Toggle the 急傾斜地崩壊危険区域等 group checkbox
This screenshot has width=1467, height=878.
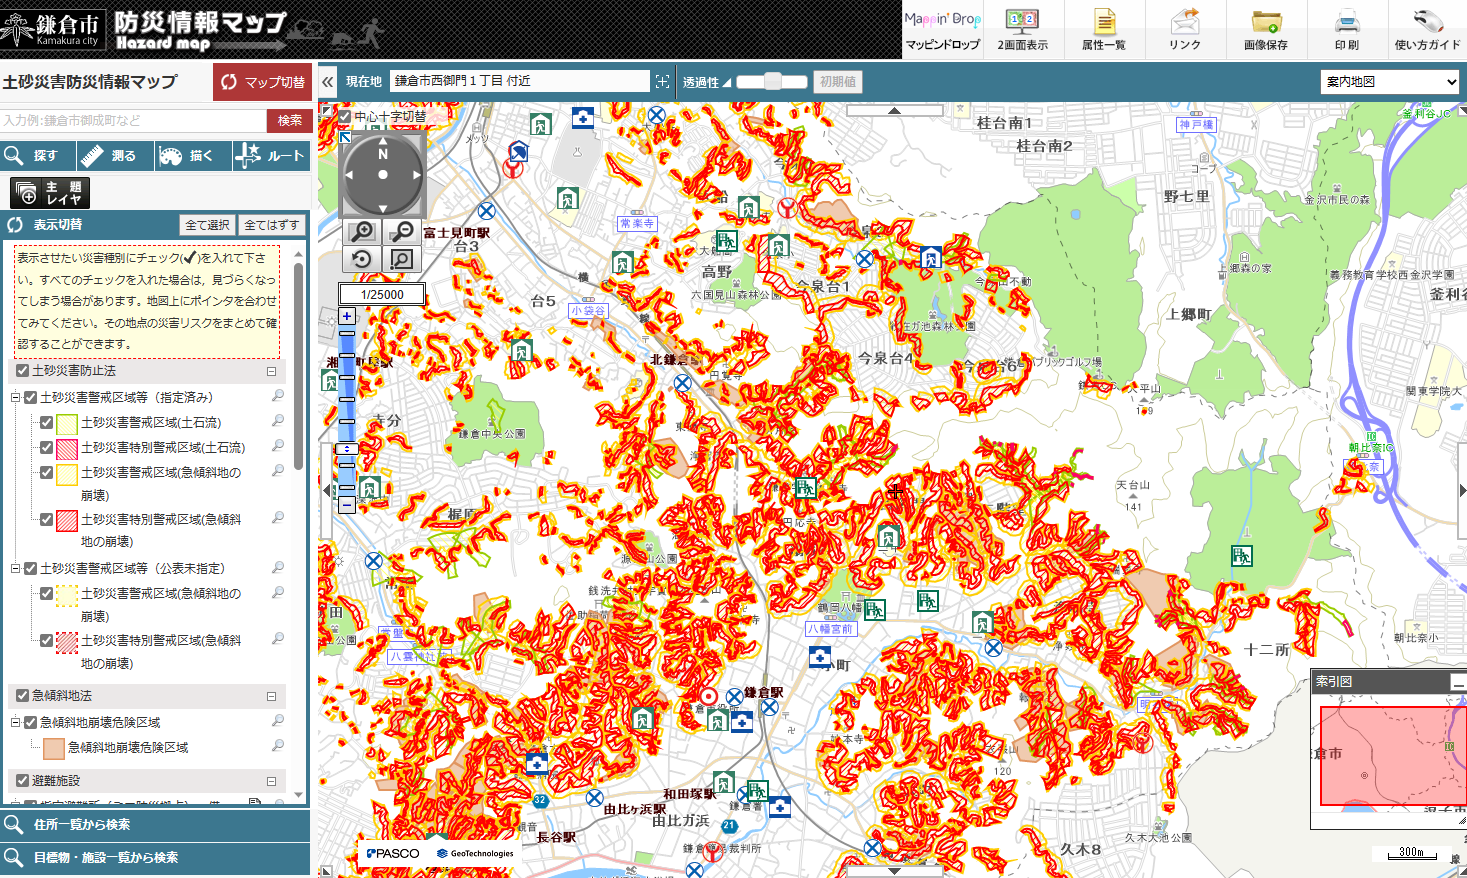[x=31, y=722]
